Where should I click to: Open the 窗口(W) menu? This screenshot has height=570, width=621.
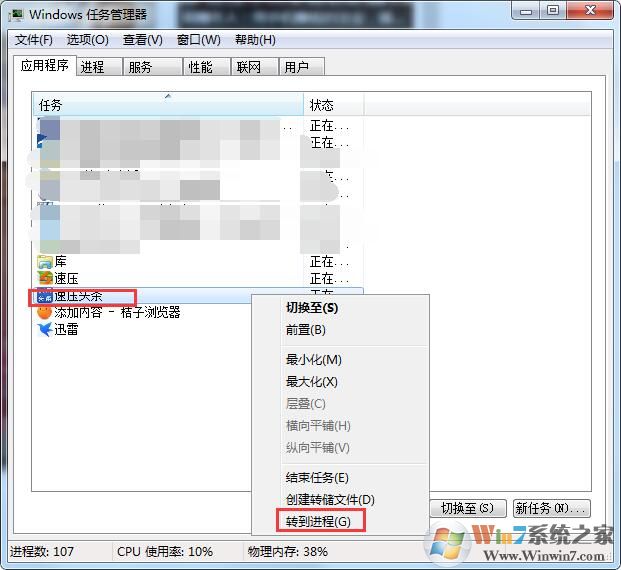(198, 40)
